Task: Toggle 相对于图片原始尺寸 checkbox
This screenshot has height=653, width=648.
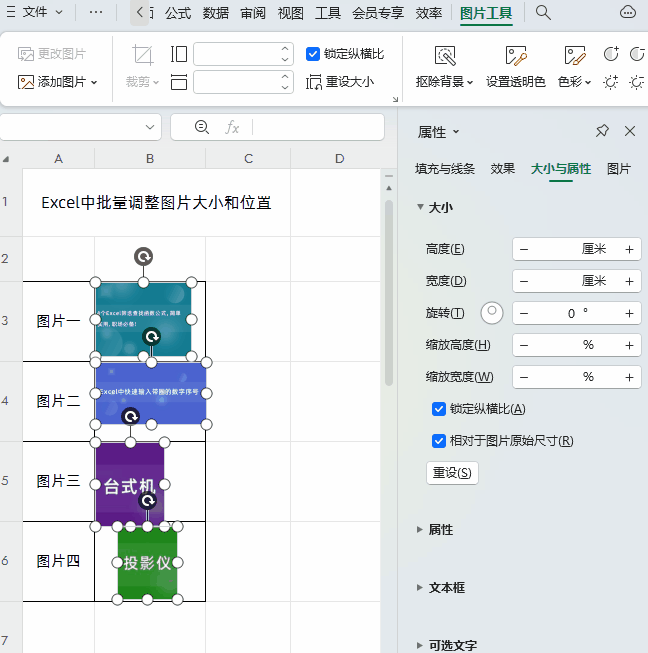Action: click(x=439, y=441)
